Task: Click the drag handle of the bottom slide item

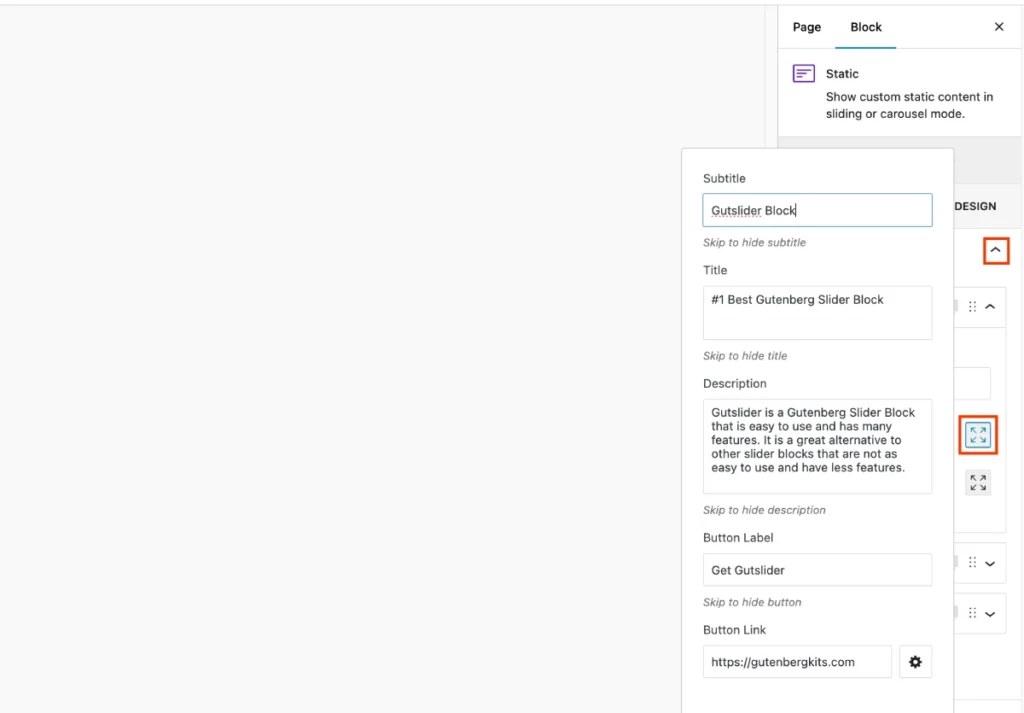Action: pos(972,612)
